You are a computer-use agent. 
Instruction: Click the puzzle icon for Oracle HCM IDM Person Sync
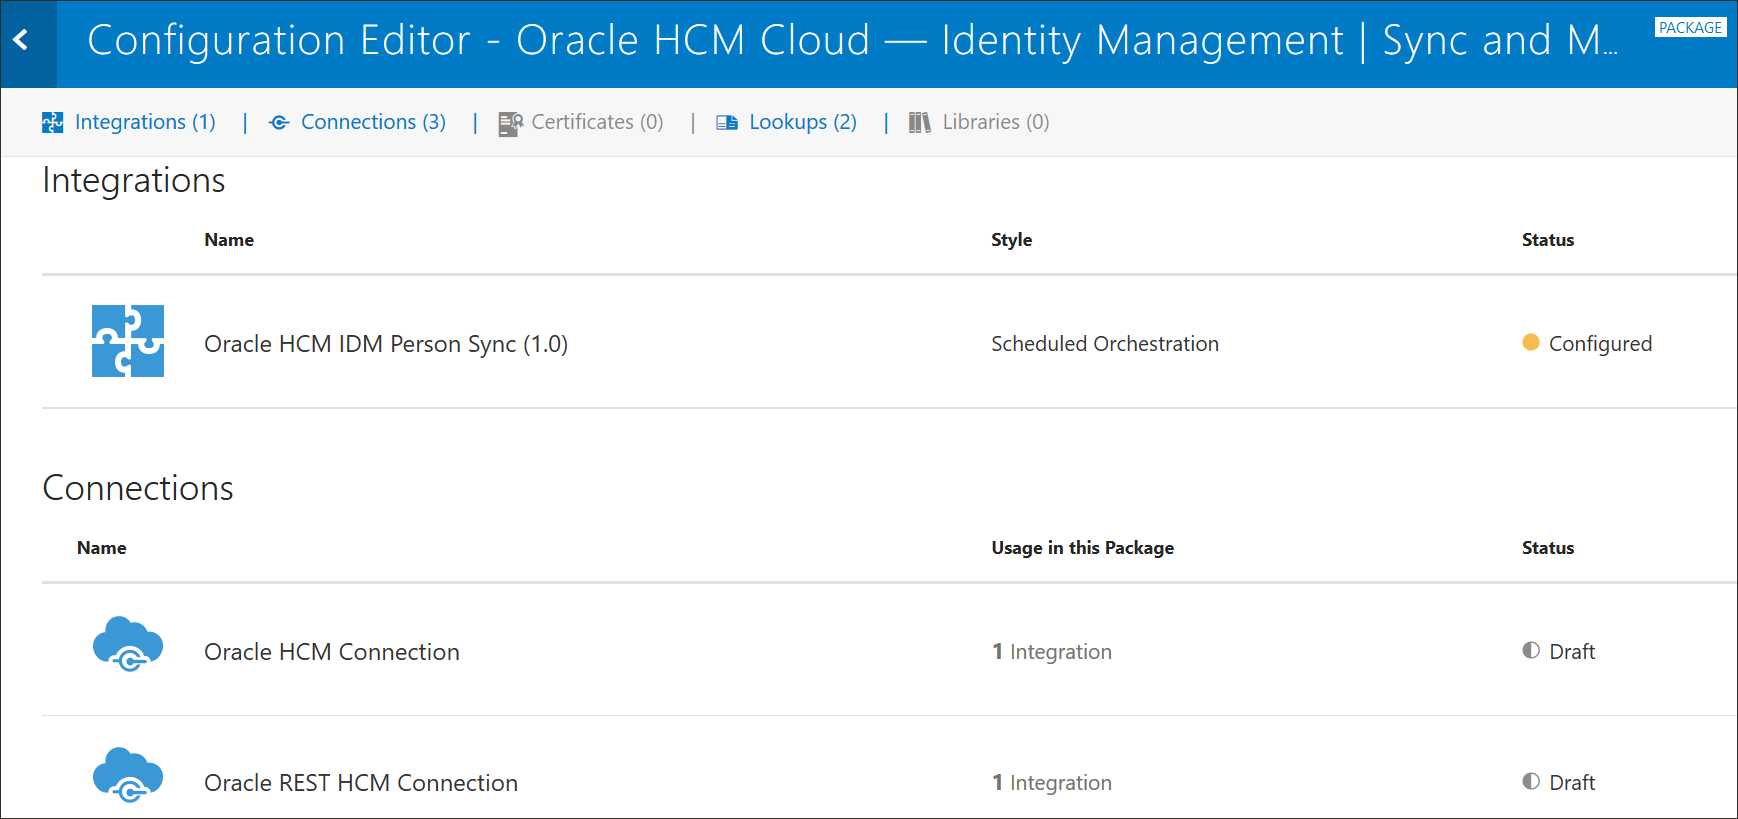click(x=128, y=341)
